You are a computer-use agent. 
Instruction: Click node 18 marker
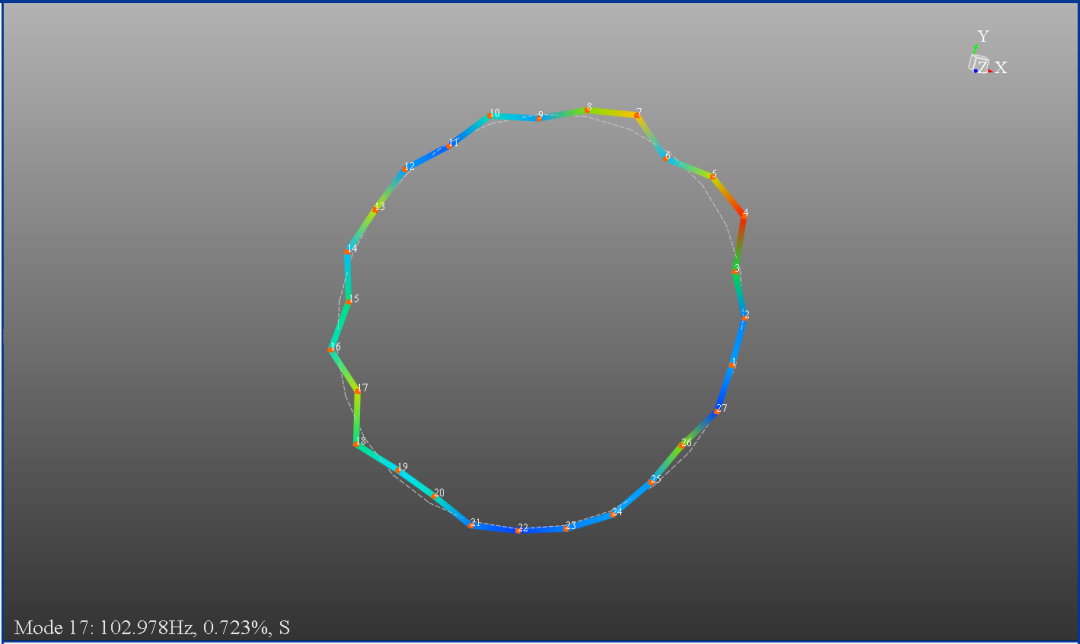[x=356, y=444]
